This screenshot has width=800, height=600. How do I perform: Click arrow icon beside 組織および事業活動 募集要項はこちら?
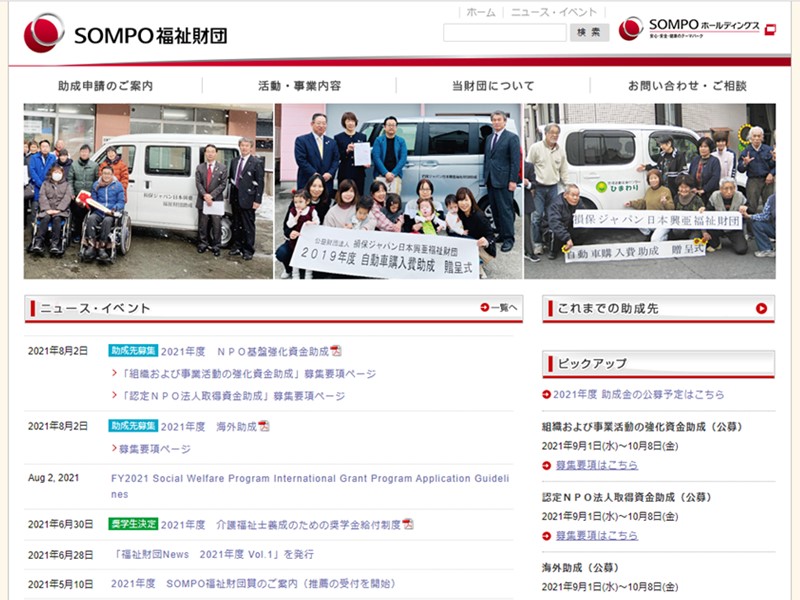(546, 465)
